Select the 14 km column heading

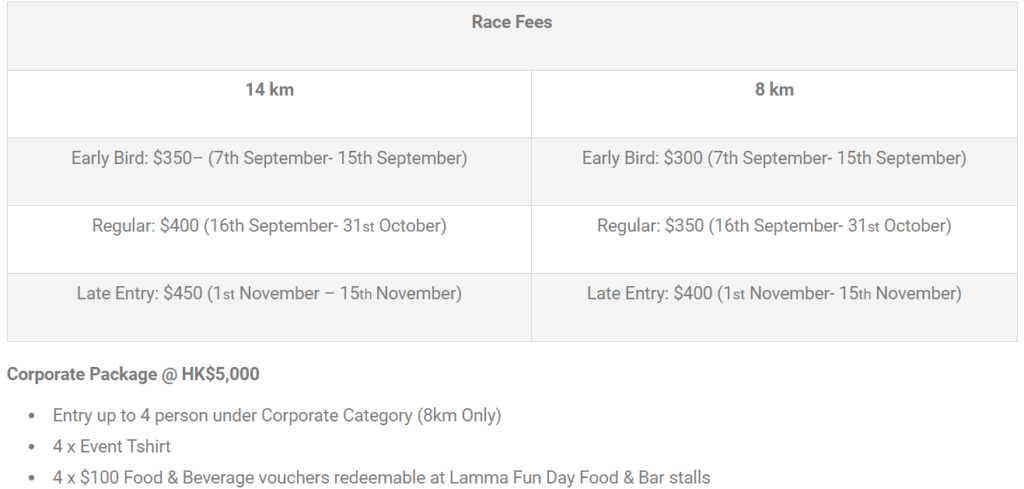tap(270, 90)
